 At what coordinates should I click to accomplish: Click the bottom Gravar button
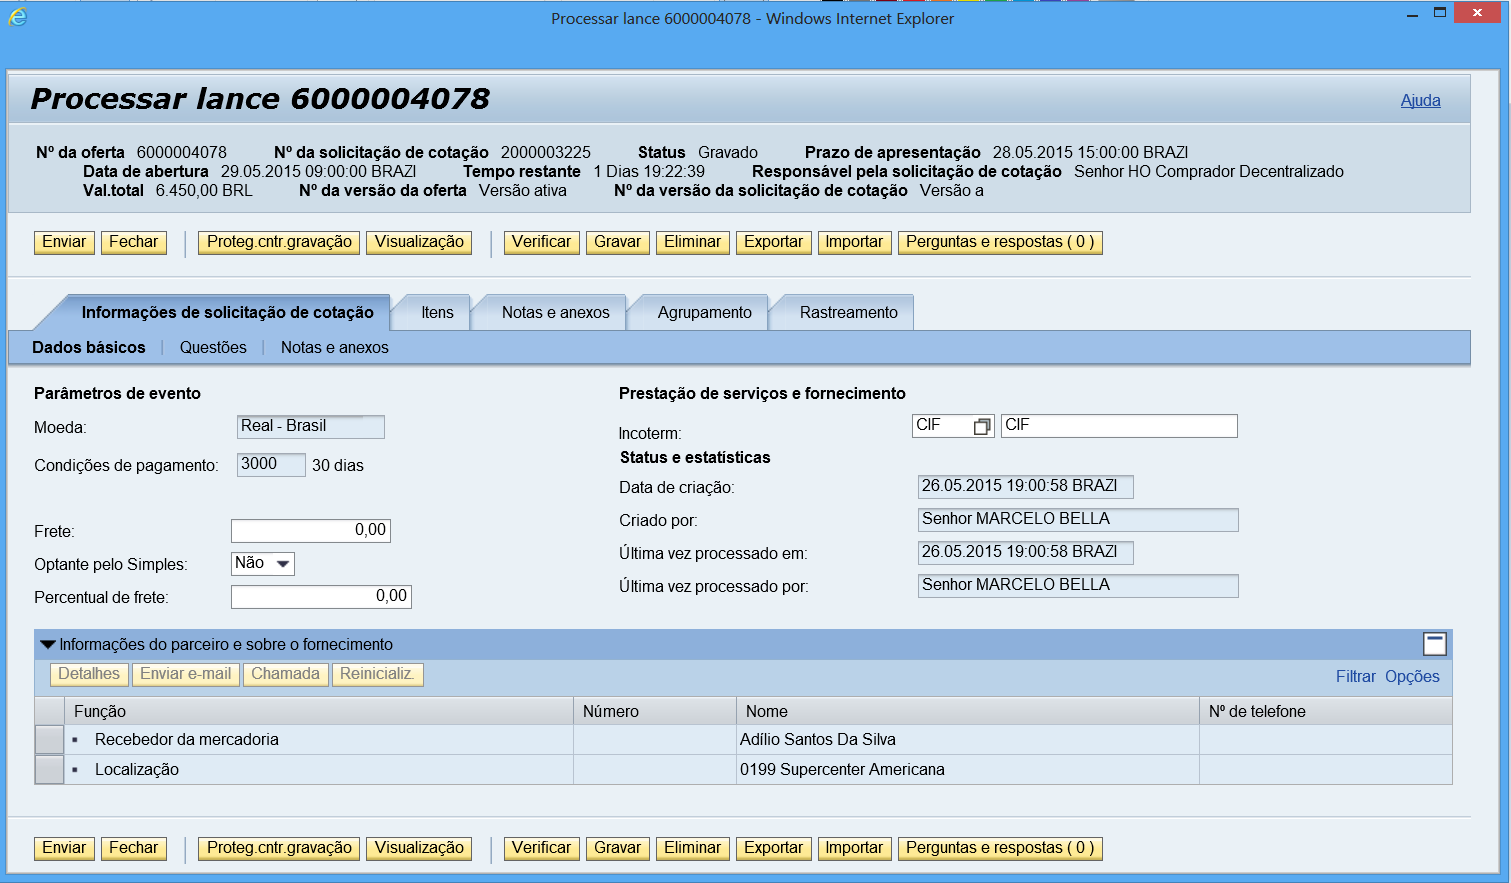(x=617, y=848)
